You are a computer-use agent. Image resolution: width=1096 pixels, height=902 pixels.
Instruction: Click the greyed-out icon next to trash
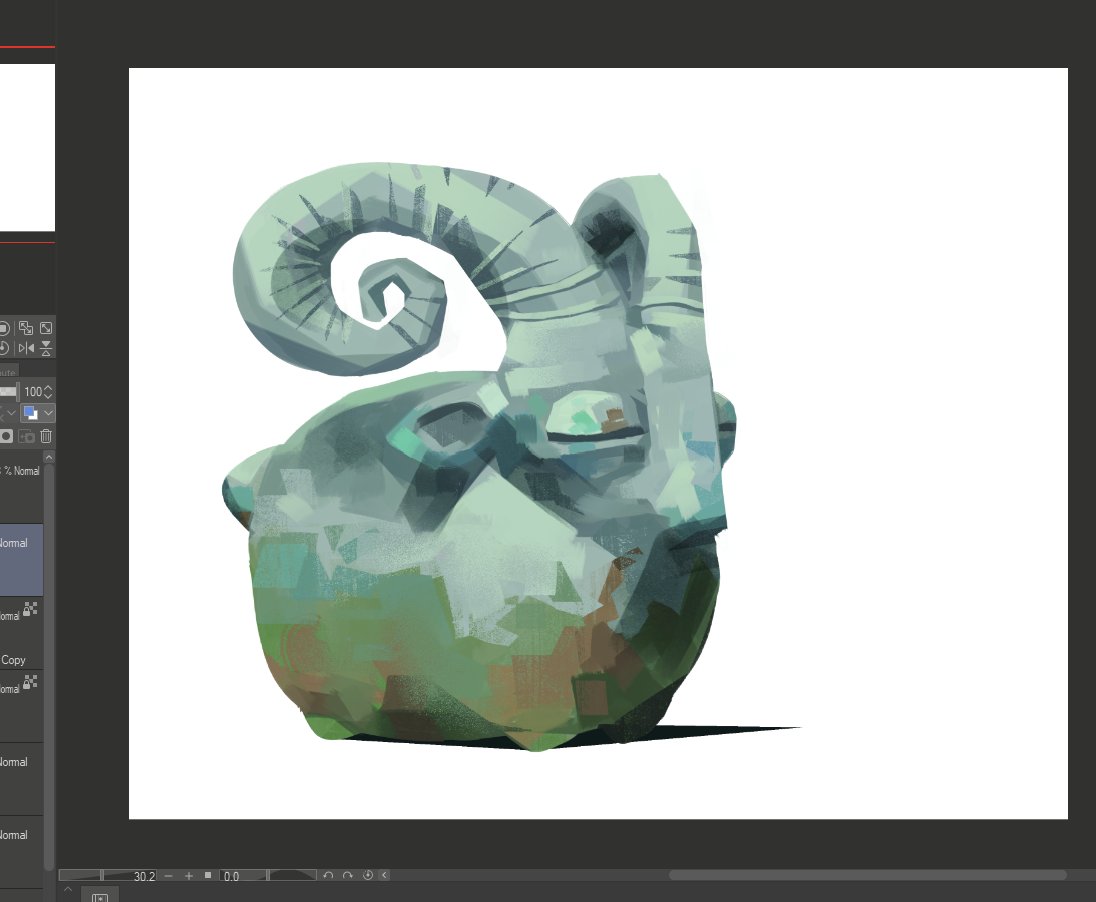[x=27, y=436]
